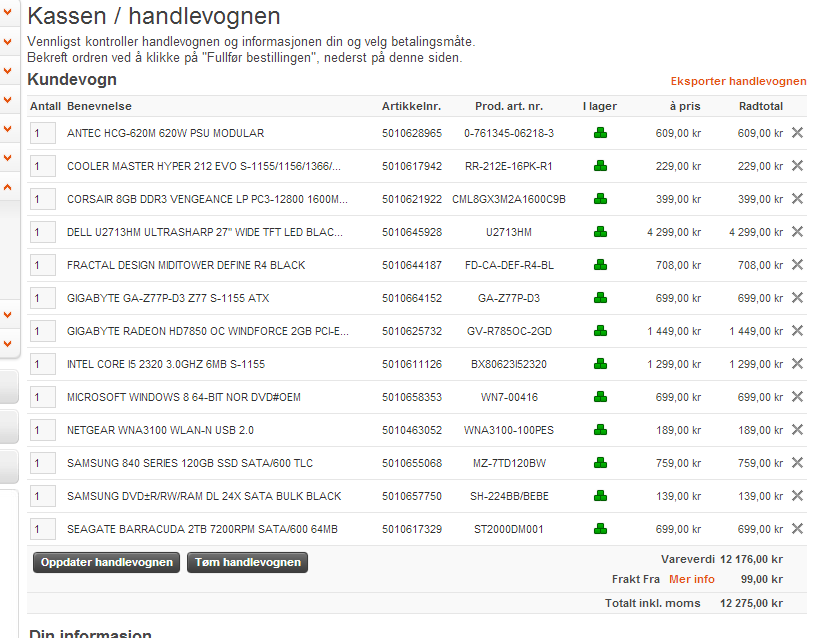Remove Samsung 840 Series SSD item
The width and height of the screenshot is (835, 638).
[x=797, y=463]
